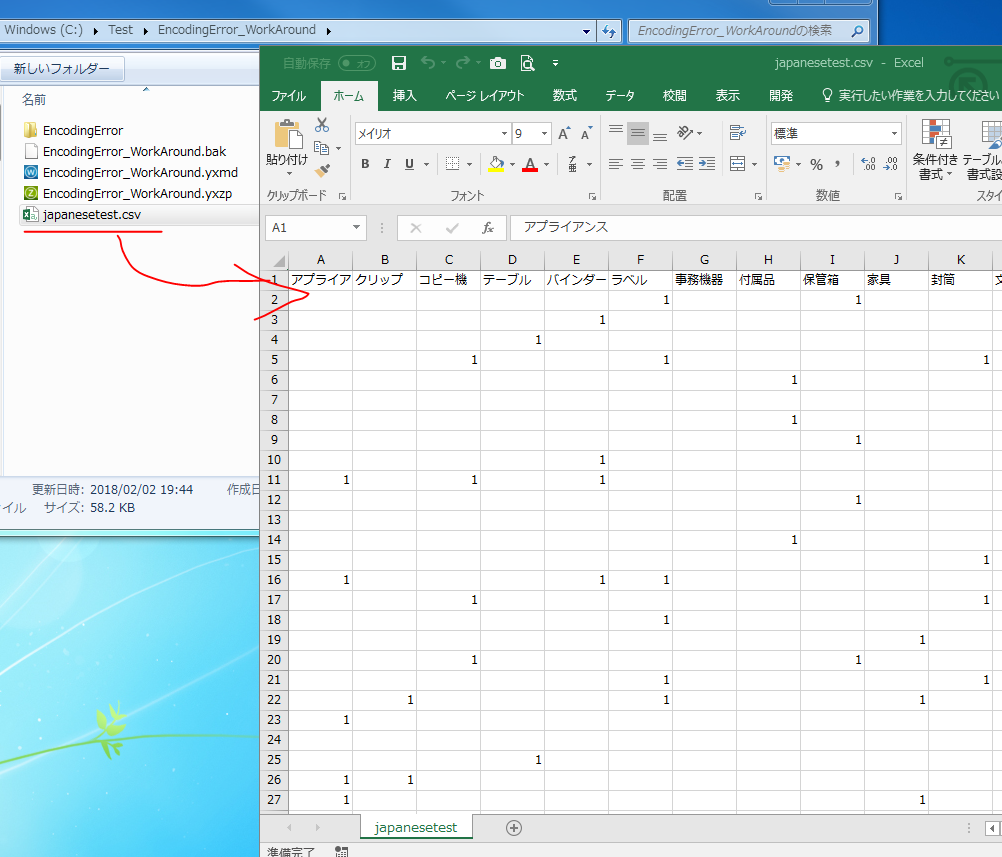Toggle Bold formatting

365,164
